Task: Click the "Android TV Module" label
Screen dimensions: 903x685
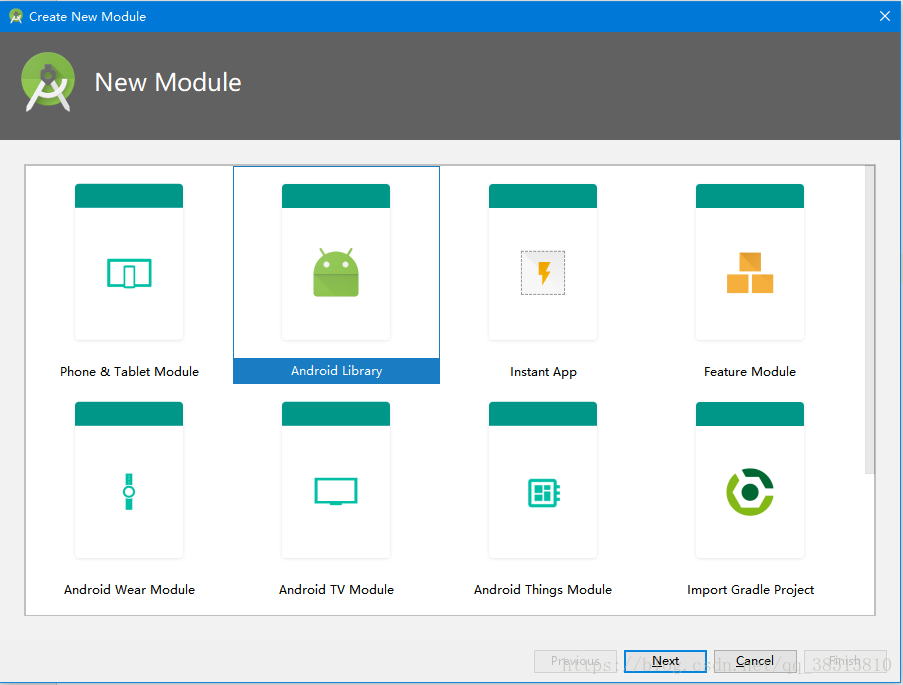Action: [x=336, y=589]
